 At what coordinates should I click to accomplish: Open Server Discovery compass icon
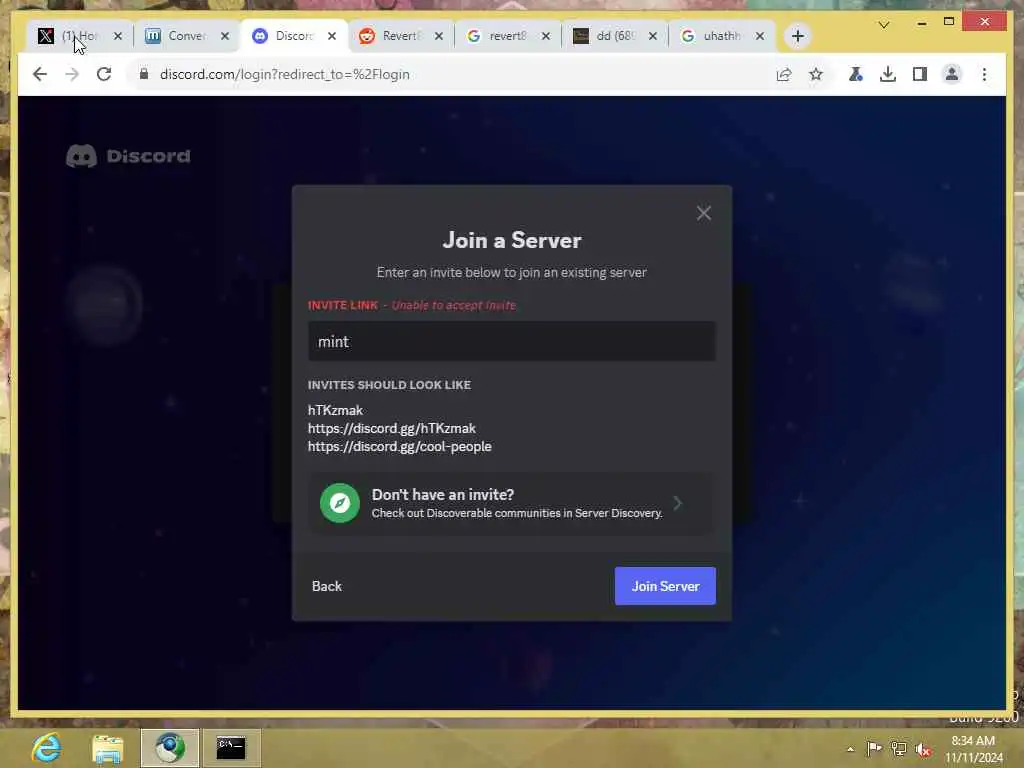[340, 503]
